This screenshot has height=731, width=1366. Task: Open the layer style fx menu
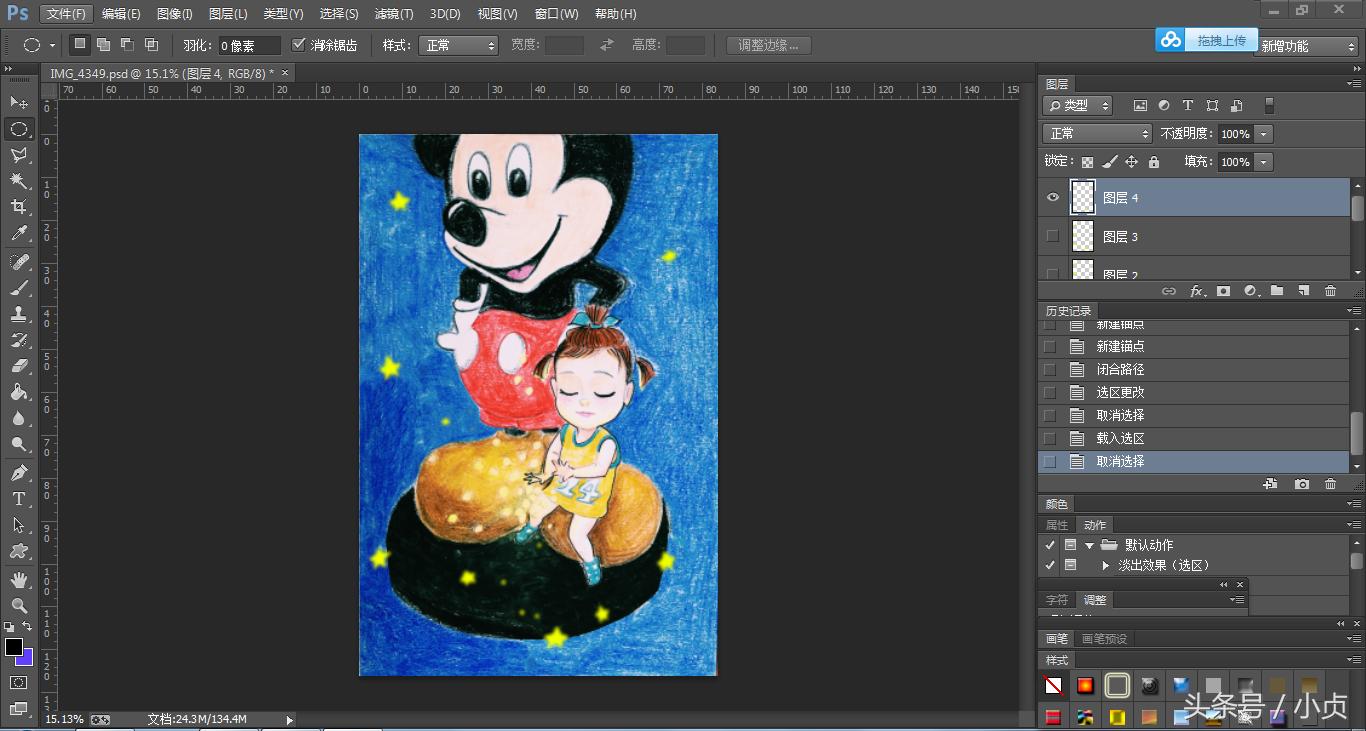[x=1197, y=291]
